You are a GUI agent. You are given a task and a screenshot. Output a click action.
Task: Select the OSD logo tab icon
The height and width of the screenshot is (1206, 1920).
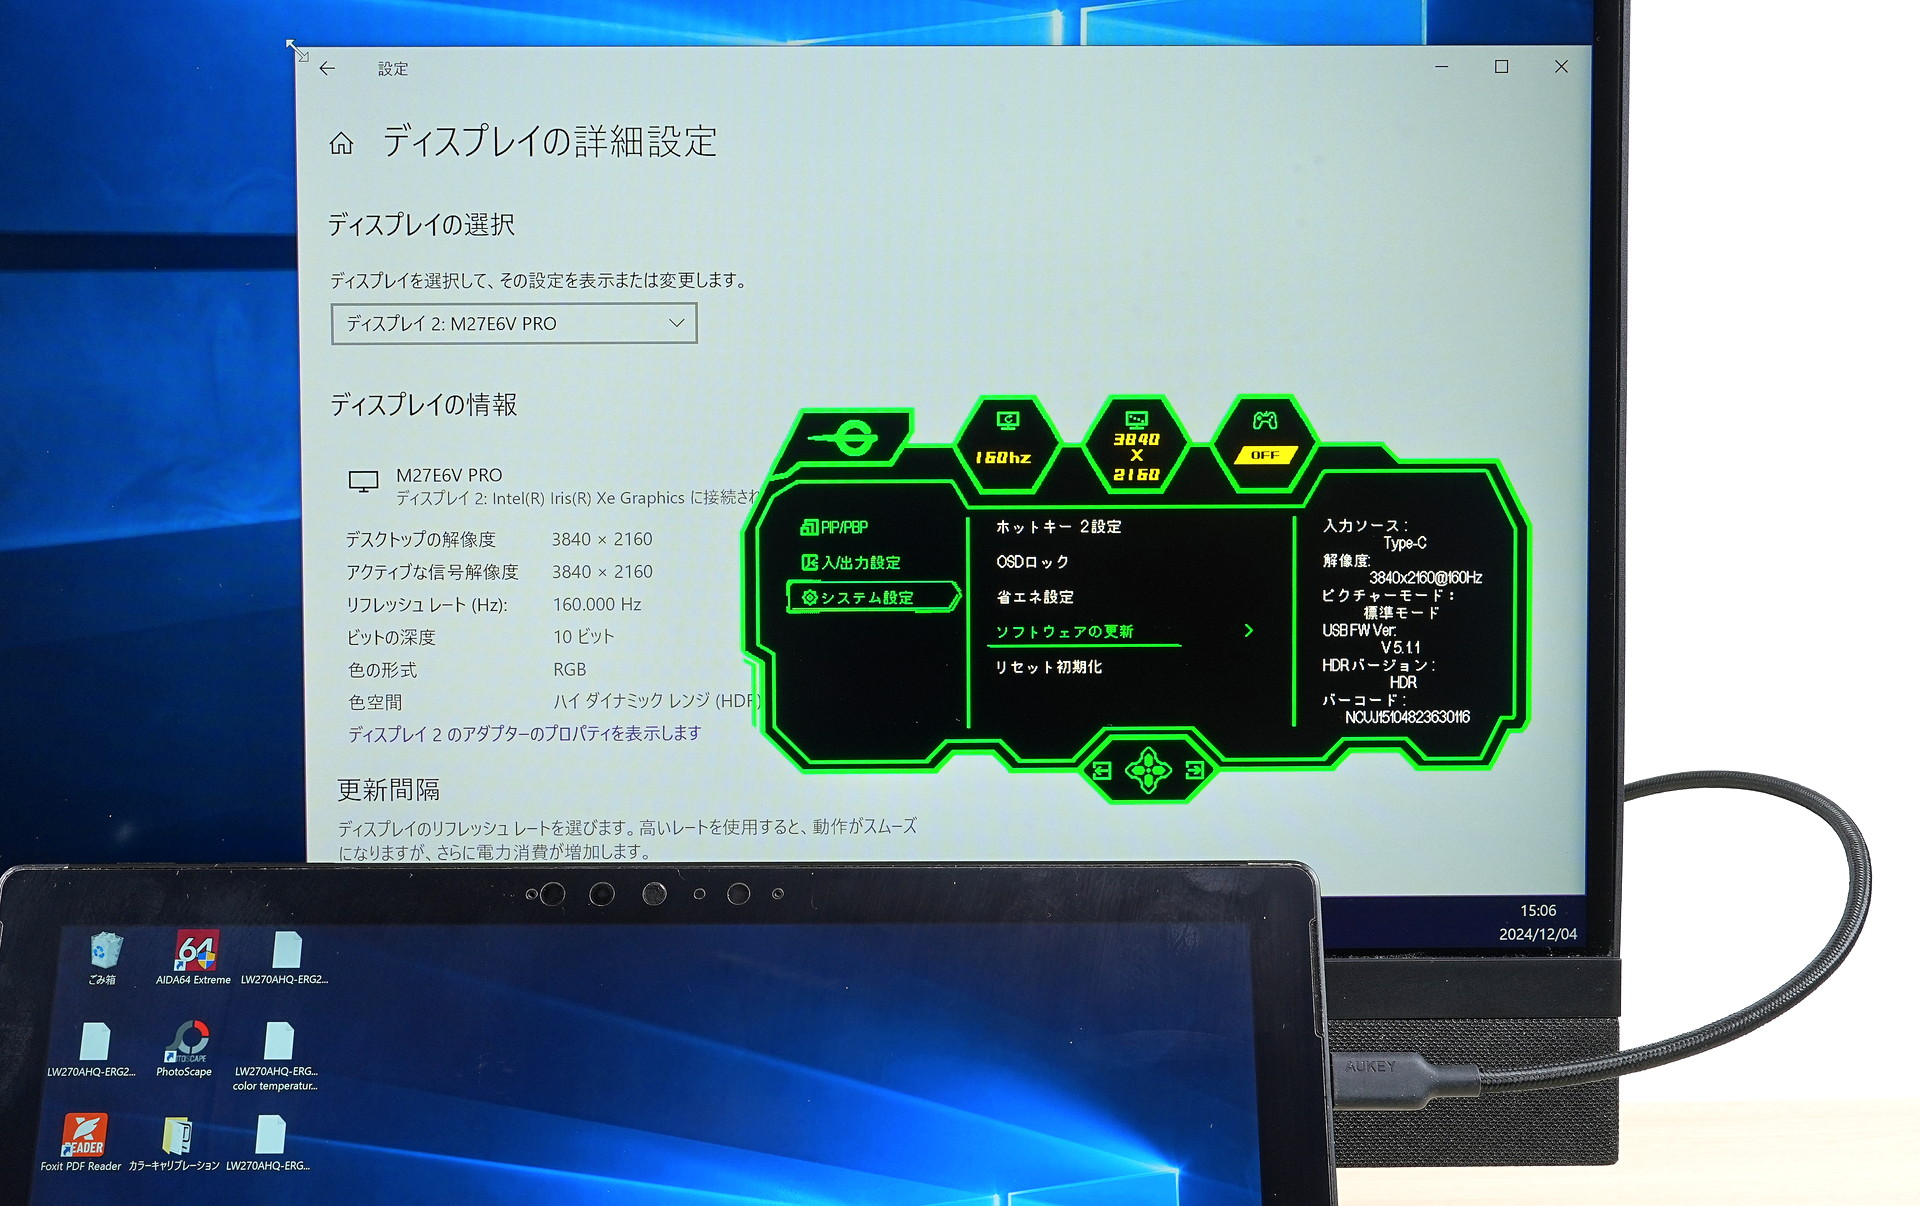tap(845, 438)
